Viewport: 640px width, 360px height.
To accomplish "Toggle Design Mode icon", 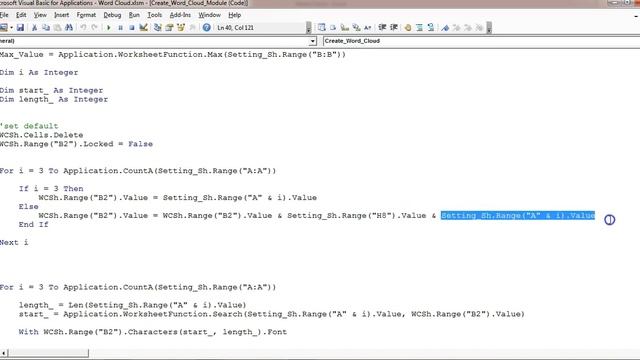I will coord(143,27).
